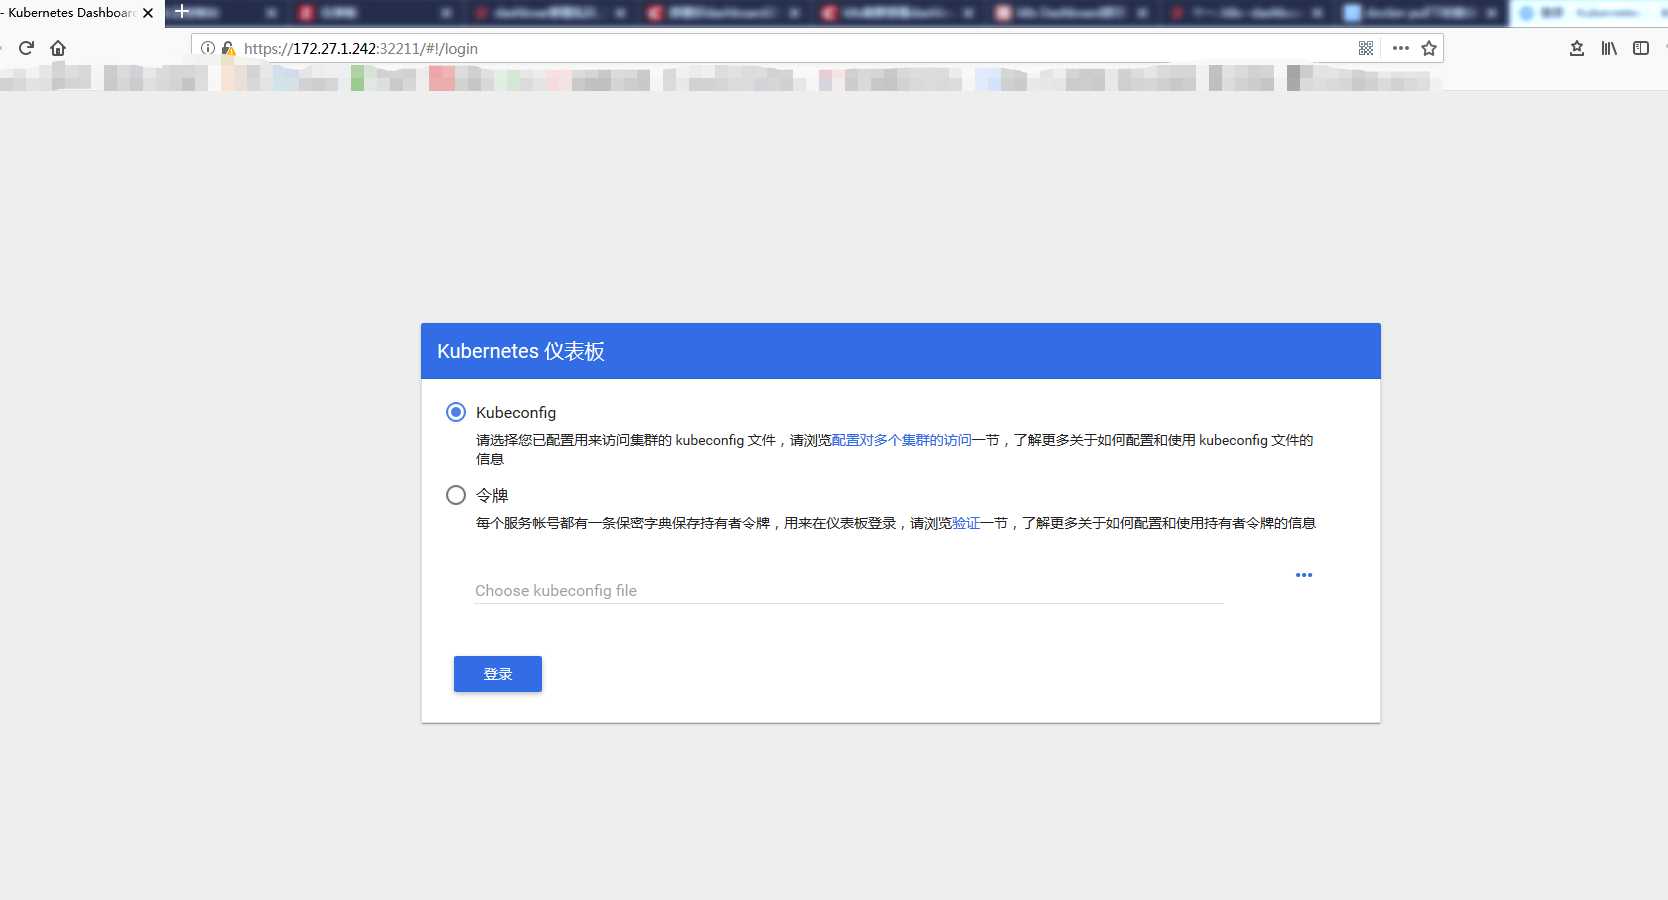Click the insecure connection lock warning icon
Image resolution: width=1668 pixels, height=900 pixels.
tap(228, 48)
